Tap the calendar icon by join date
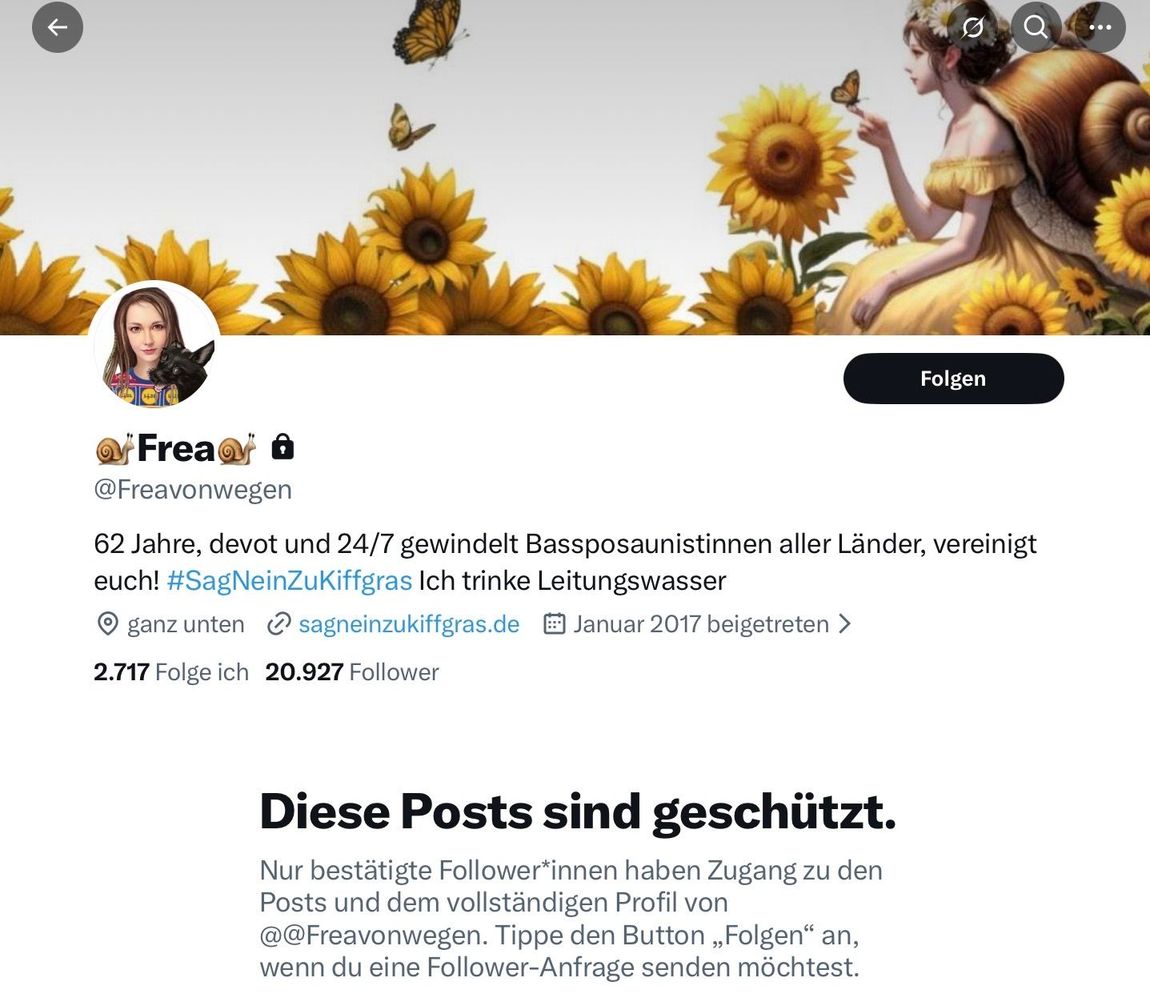Viewport: 1150px width, 1002px height. [554, 624]
